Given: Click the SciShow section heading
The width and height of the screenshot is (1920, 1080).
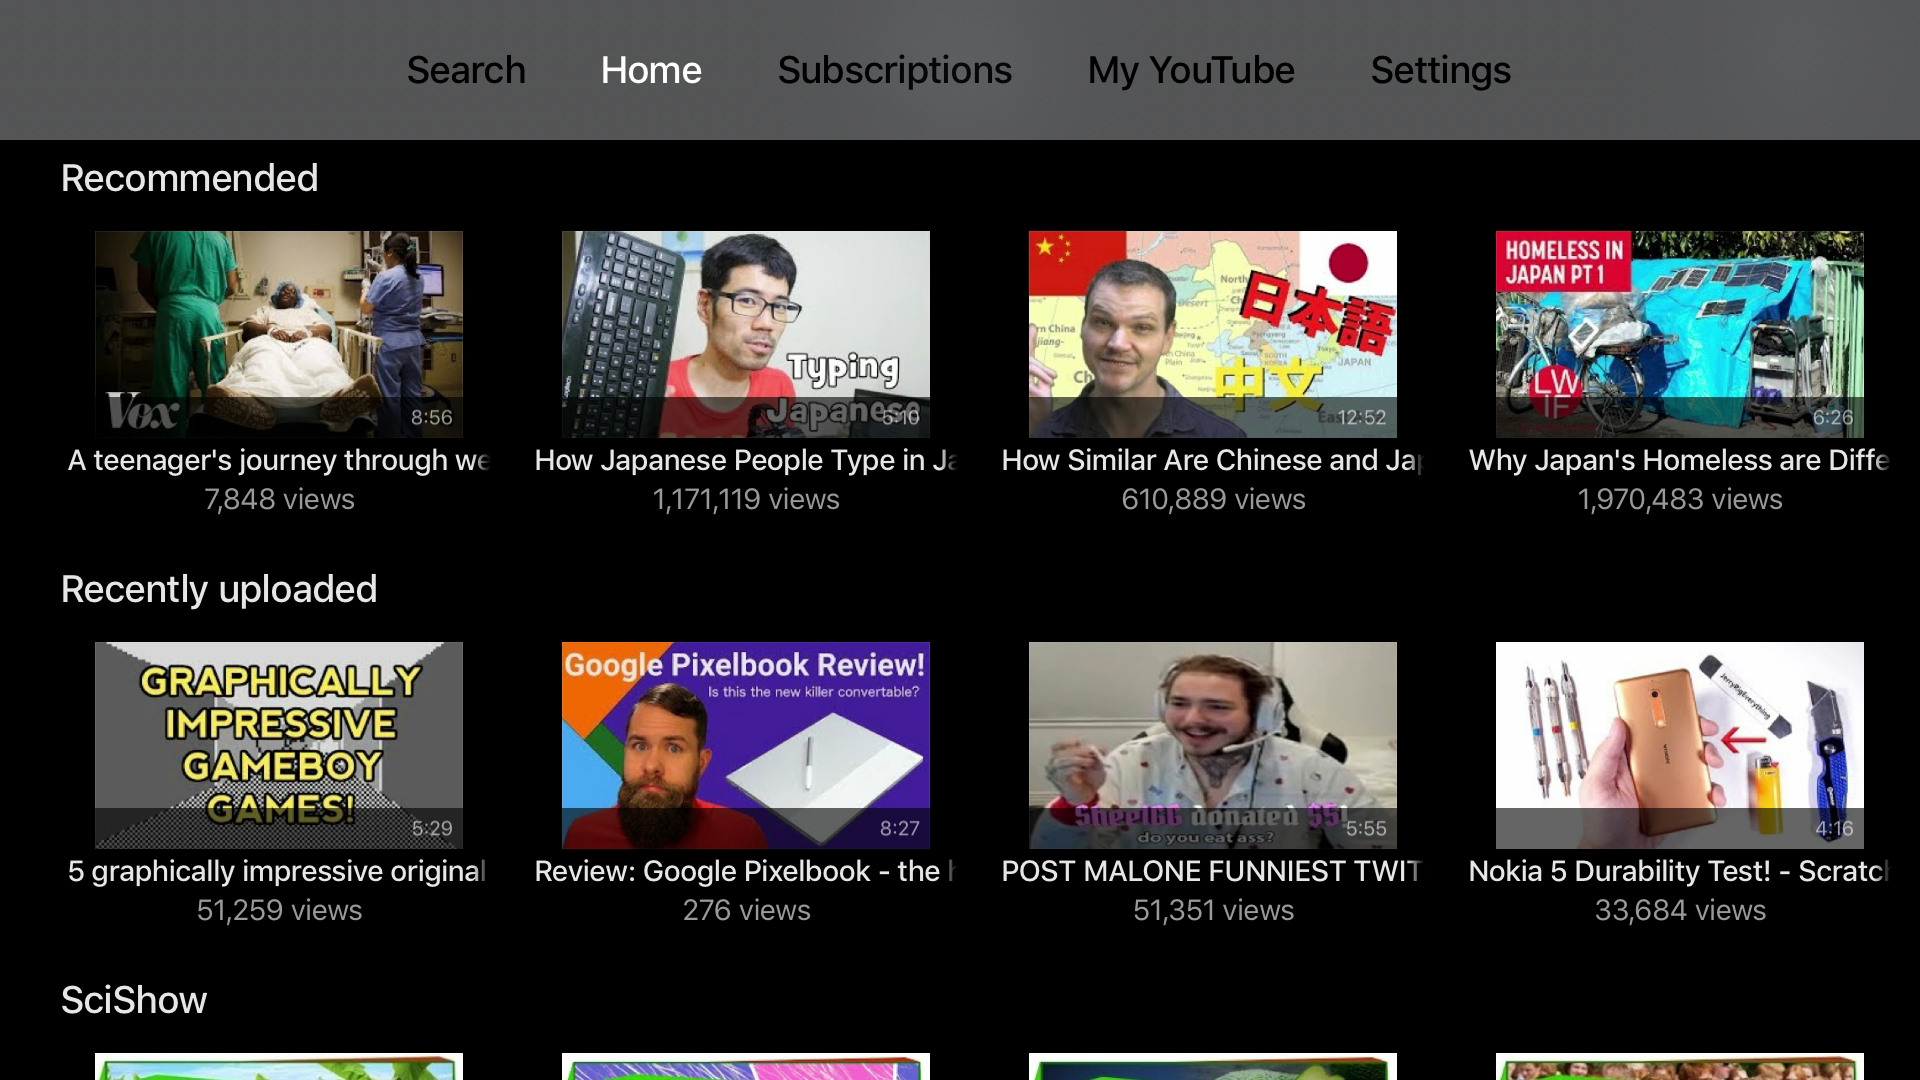Looking at the screenshot, I should (134, 1000).
